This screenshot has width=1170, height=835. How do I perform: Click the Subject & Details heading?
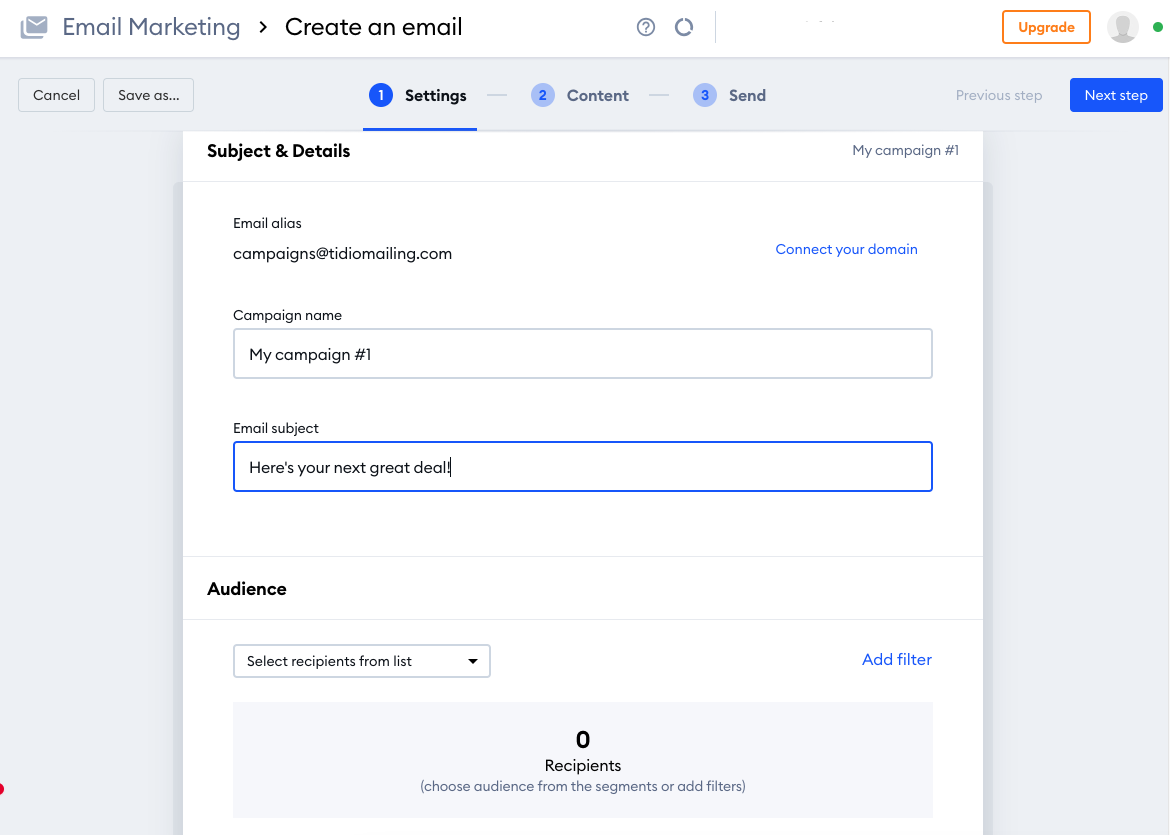click(x=278, y=151)
